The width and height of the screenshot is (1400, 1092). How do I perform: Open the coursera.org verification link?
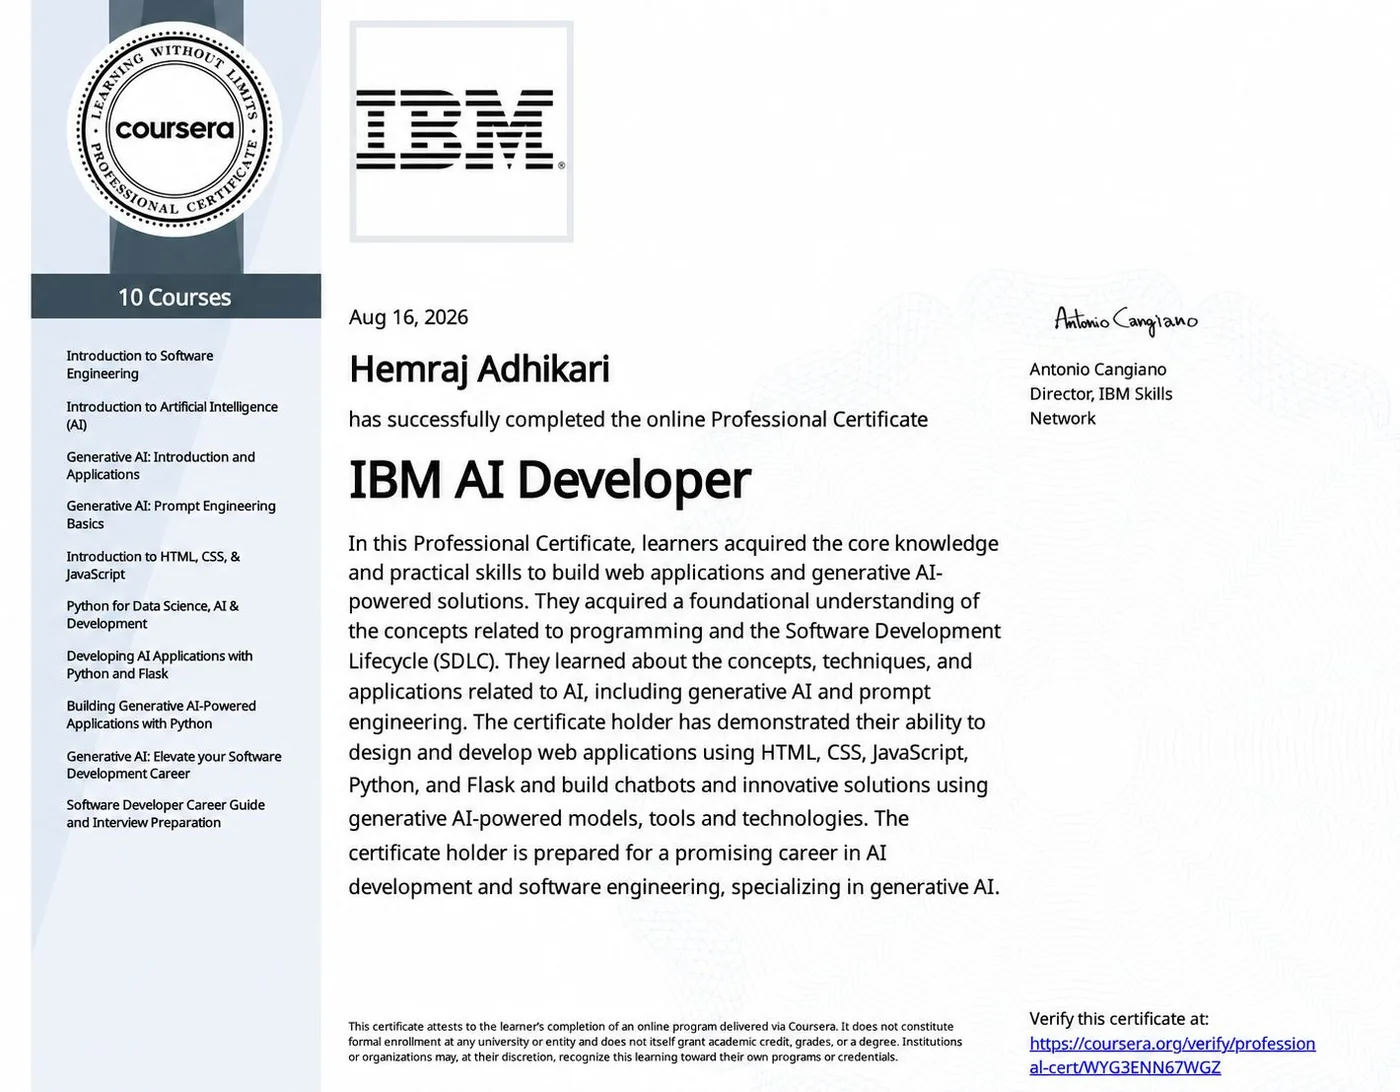tap(1172, 1055)
